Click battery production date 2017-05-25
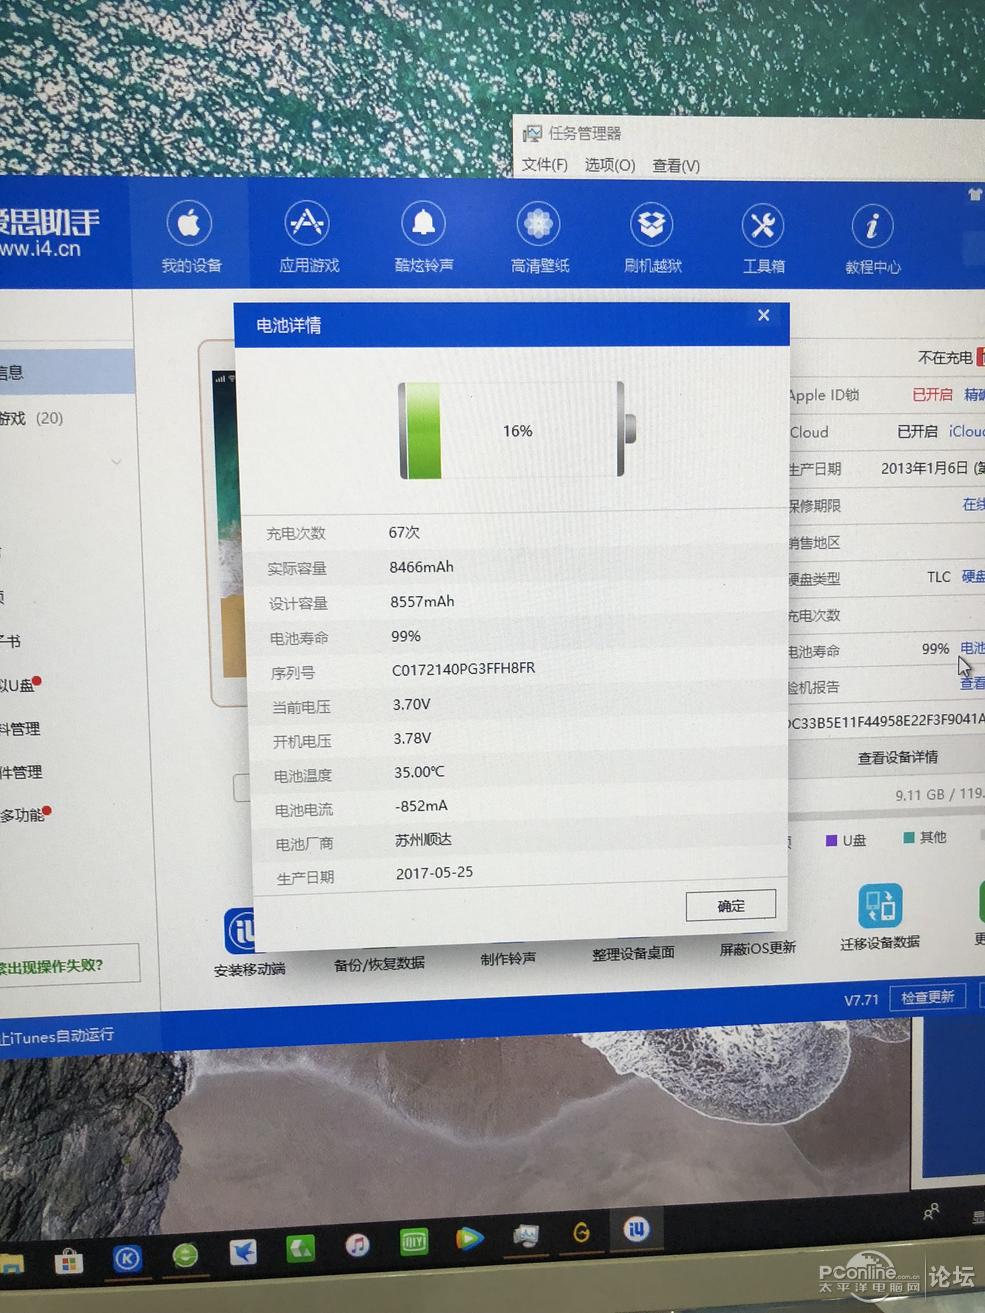This screenshot has width=985, height=1313. (434, 873)
